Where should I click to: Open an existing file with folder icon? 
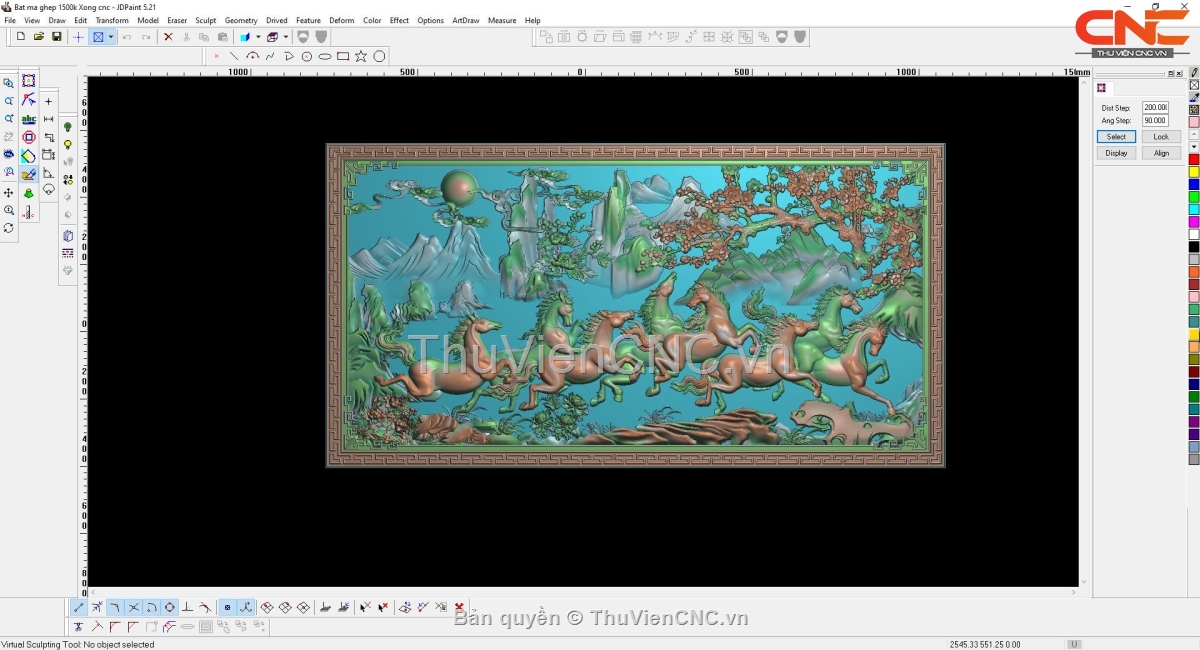(39, 37)
